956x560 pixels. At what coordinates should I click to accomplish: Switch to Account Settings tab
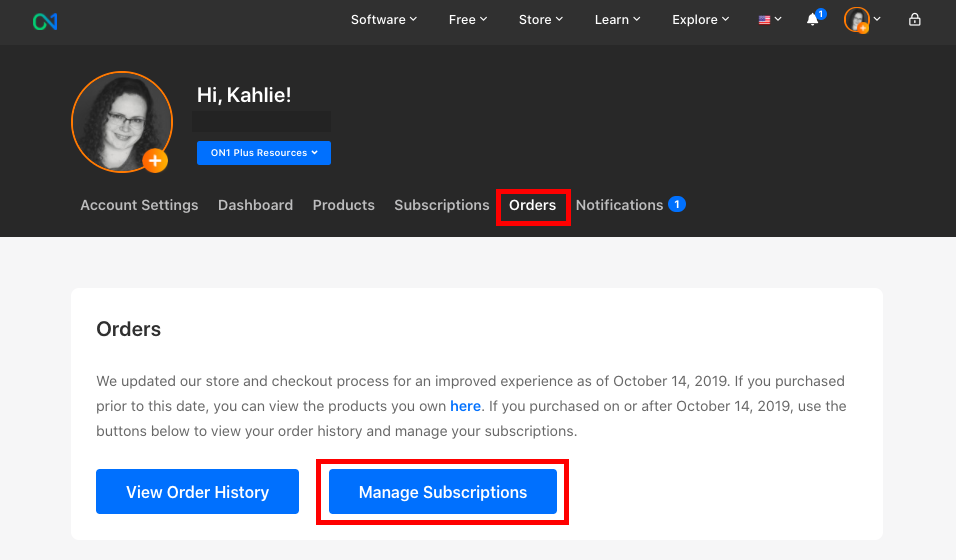(x=139, y=205)
